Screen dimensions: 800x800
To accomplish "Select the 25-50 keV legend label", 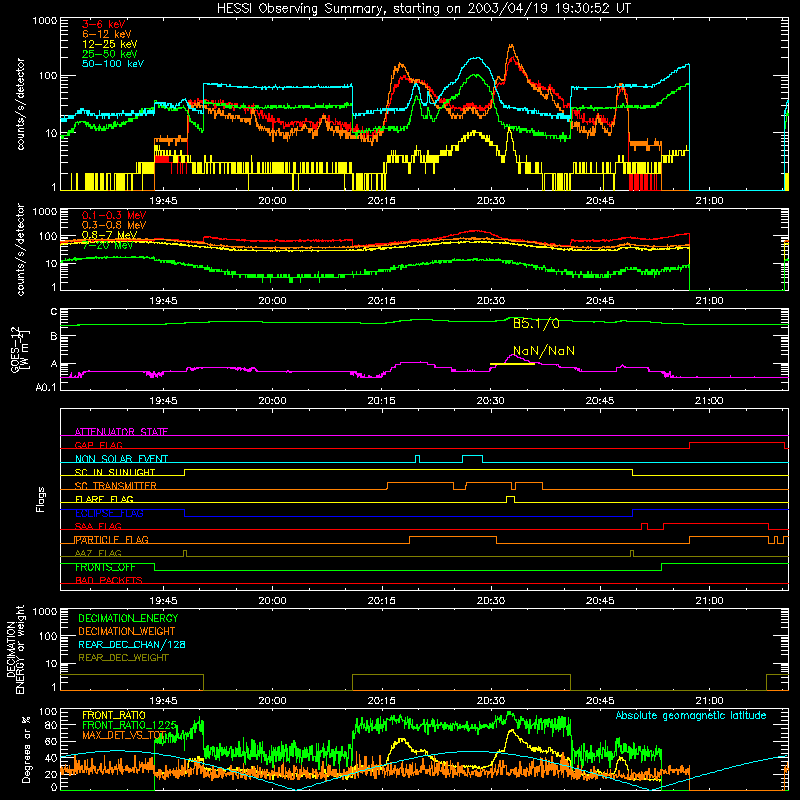I will pyautogui.click(x=110, y=54).
